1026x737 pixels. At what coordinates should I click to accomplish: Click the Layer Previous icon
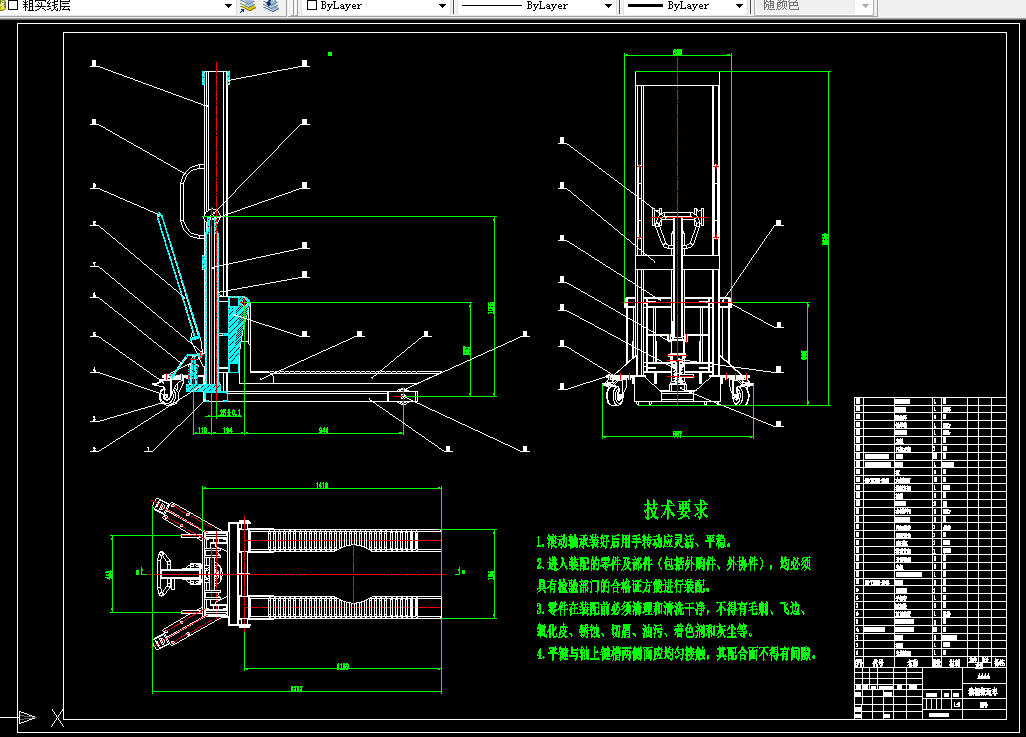pyautogui.click(x=272, y=6)
